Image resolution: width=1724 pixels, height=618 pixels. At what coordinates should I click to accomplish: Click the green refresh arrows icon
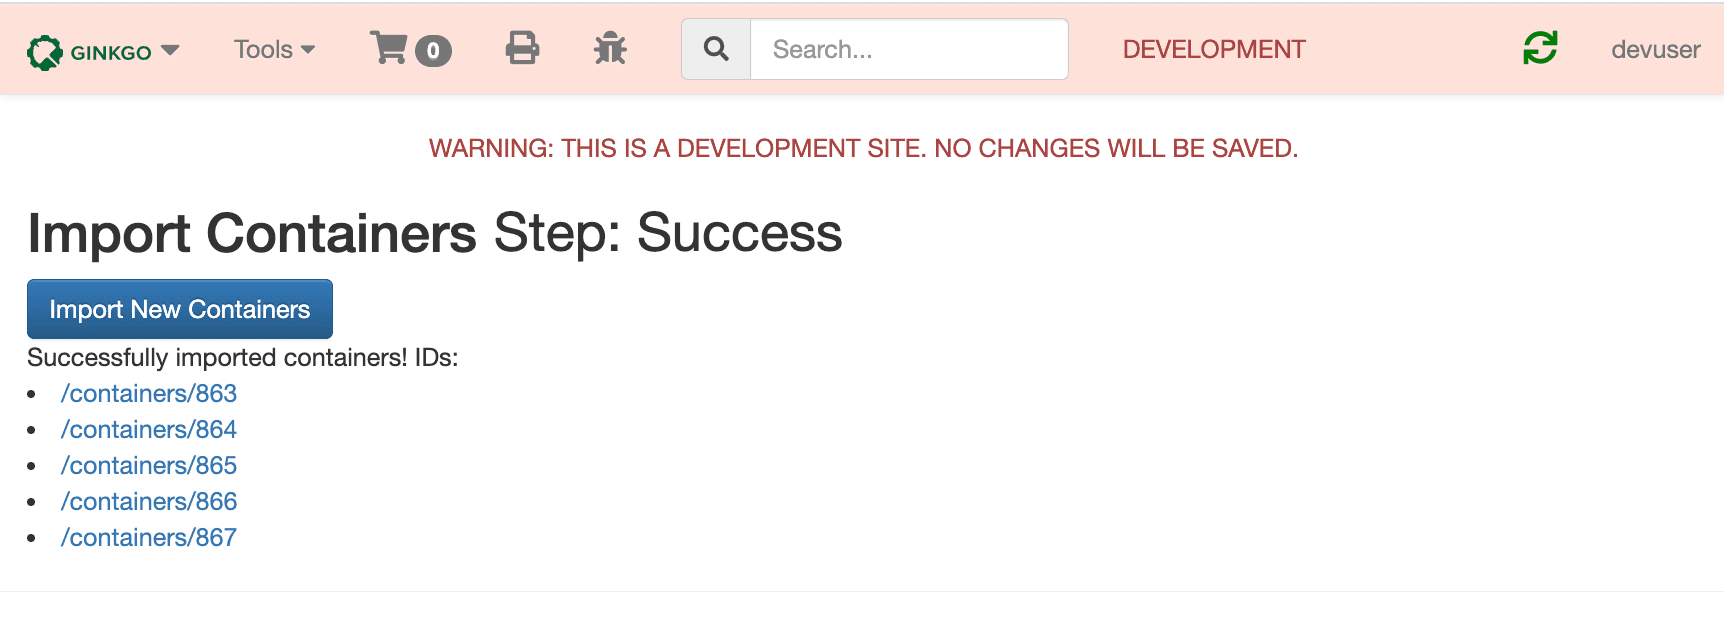point(1540,48)
